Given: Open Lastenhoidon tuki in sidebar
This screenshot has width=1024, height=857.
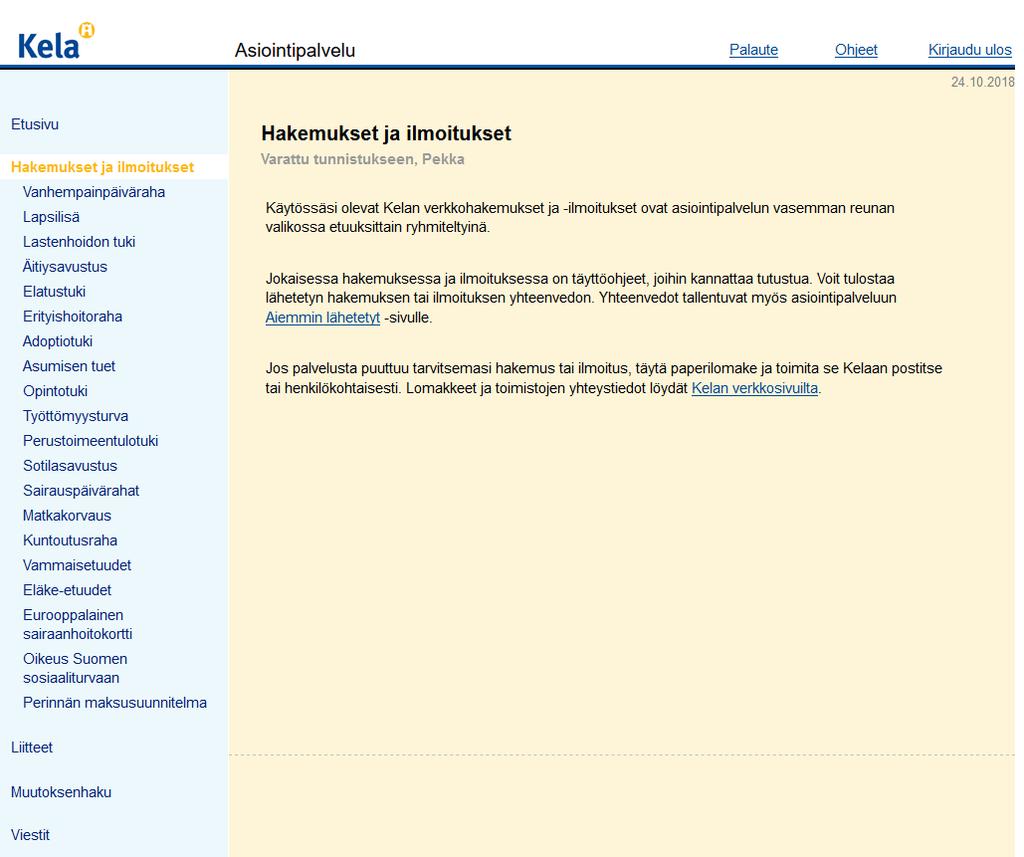Looking at the screenshot, I should point(79,242).
